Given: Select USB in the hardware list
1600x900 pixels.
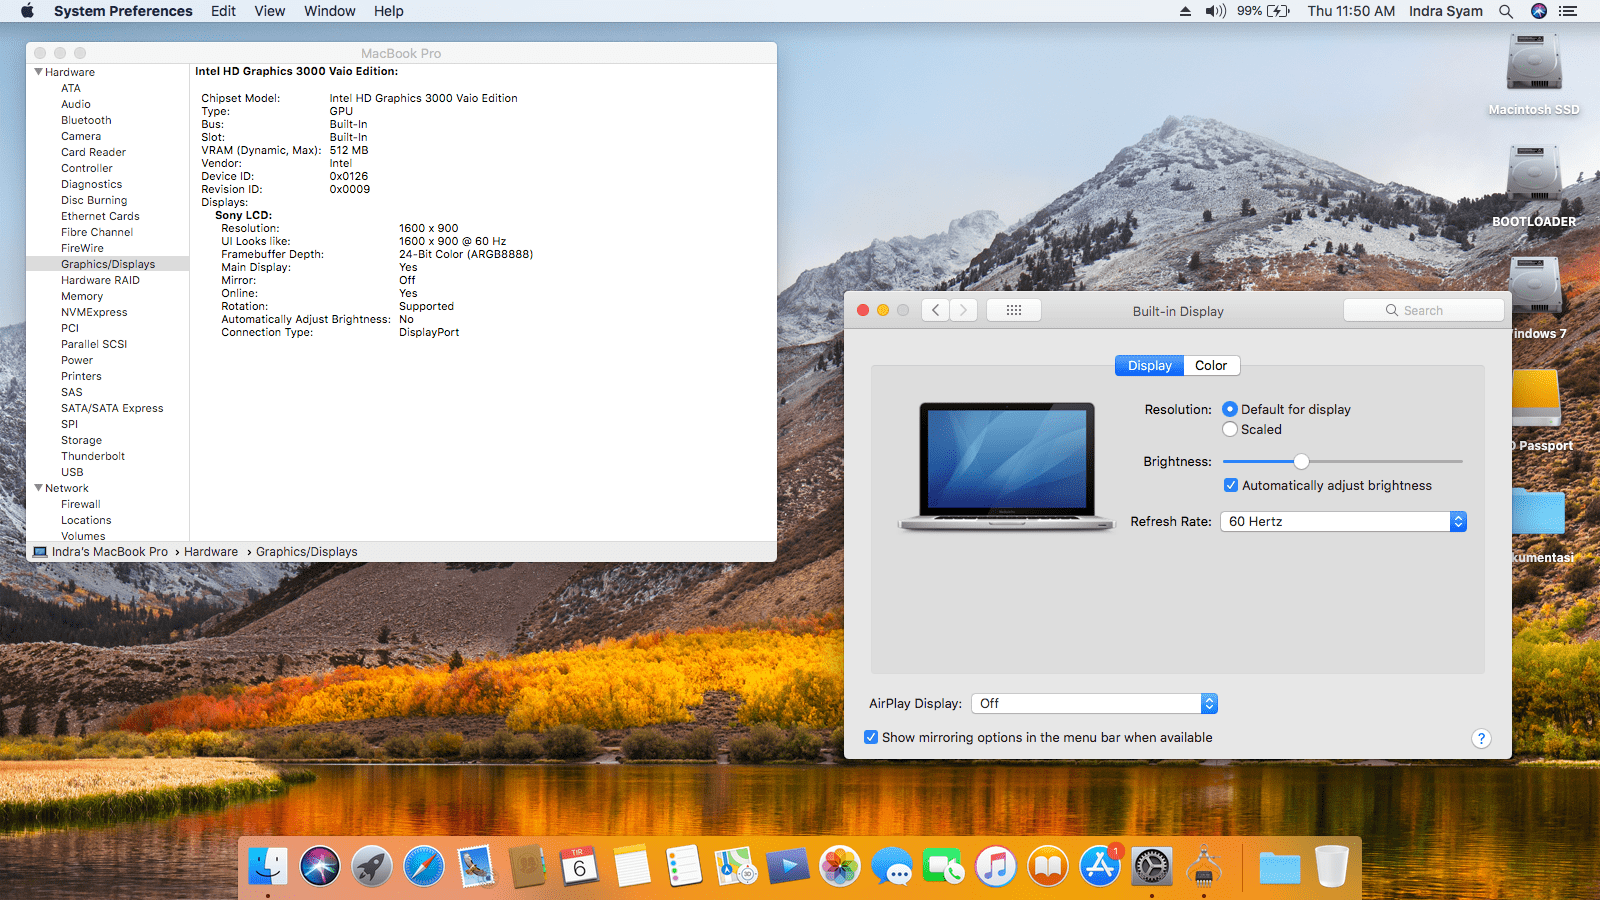Looking at the screenshot, I should click(x=72, y=472).
